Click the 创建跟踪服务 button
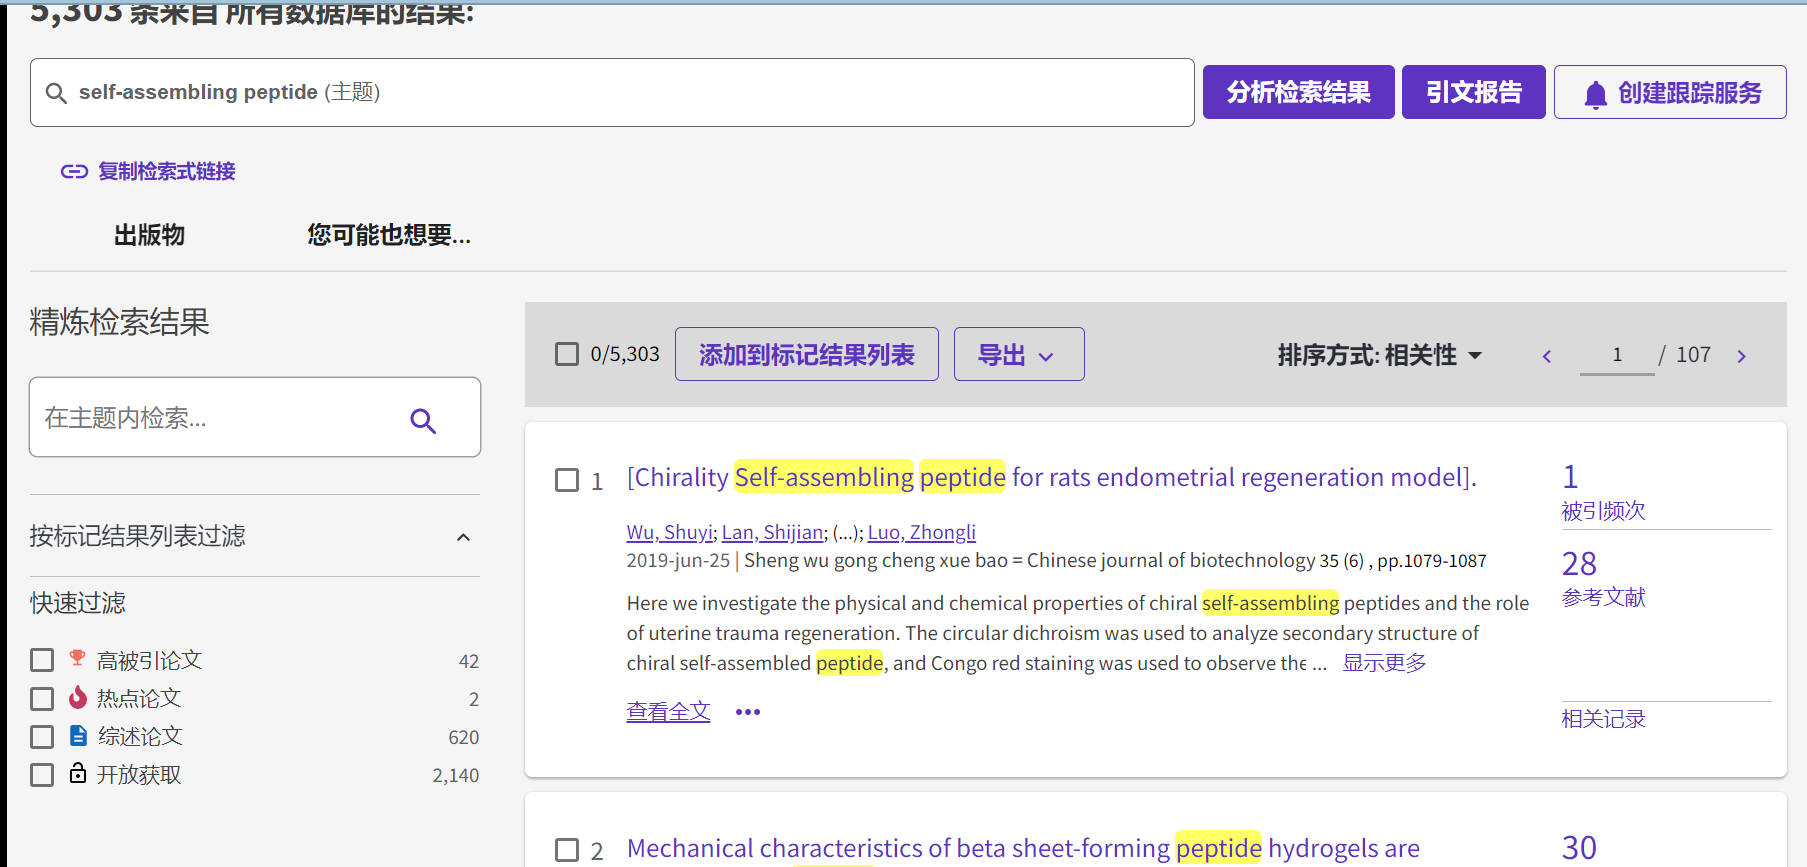The width and height of the screenshot is (1807, 867). (x=1670, y=92)
